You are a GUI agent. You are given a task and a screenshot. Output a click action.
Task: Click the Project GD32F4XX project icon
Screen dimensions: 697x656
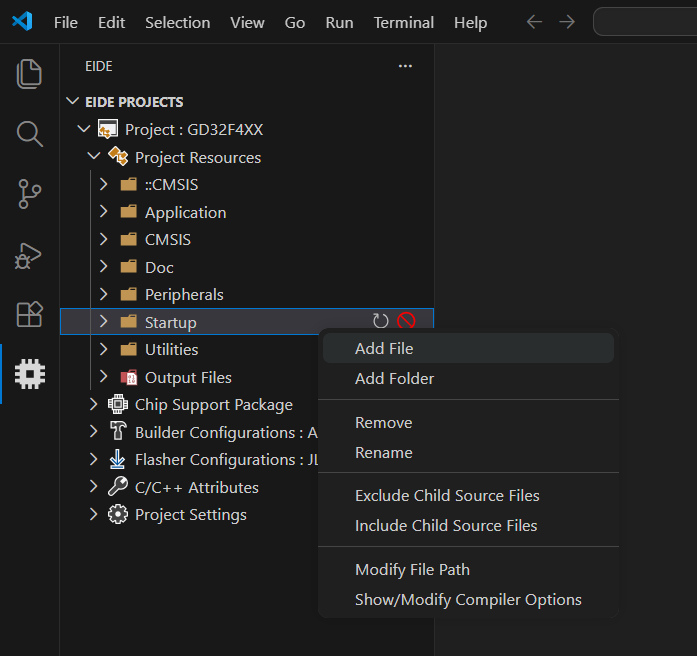108,129
